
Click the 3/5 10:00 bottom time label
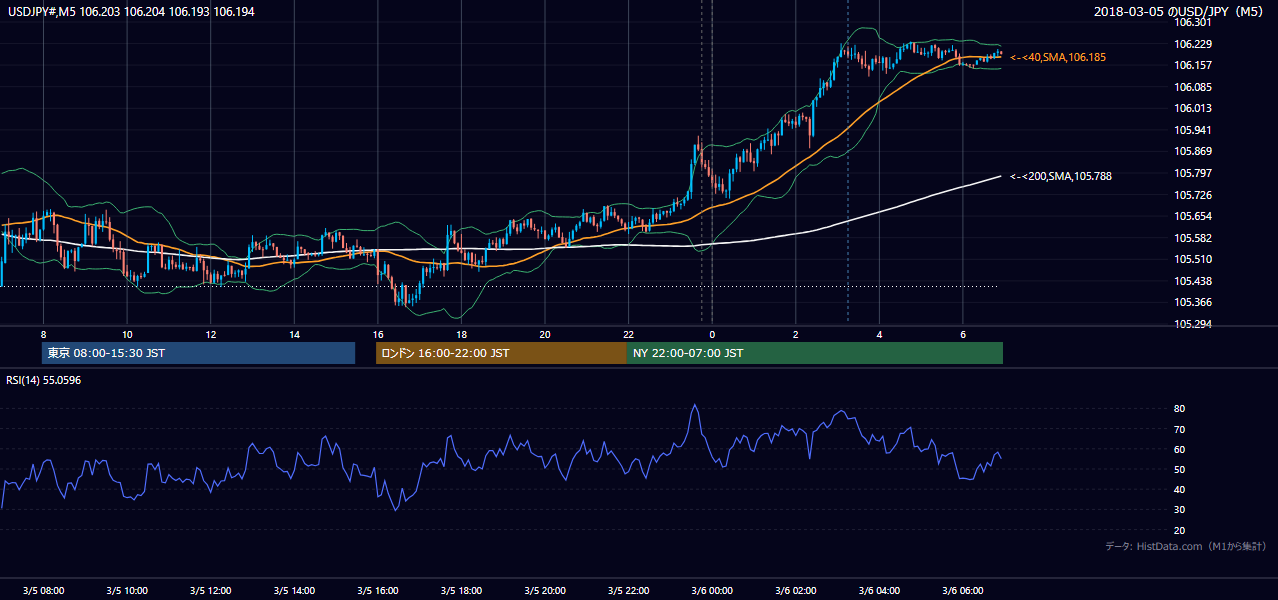127,591
